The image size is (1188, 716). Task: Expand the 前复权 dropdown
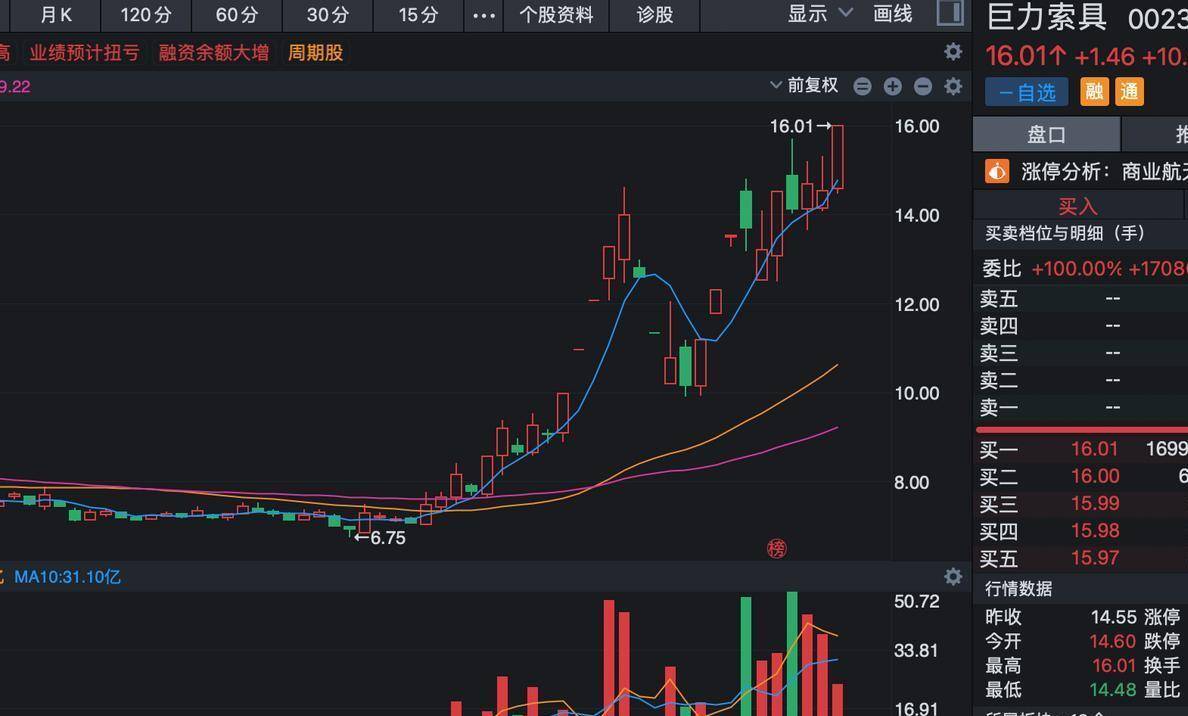tap(805, 86)
